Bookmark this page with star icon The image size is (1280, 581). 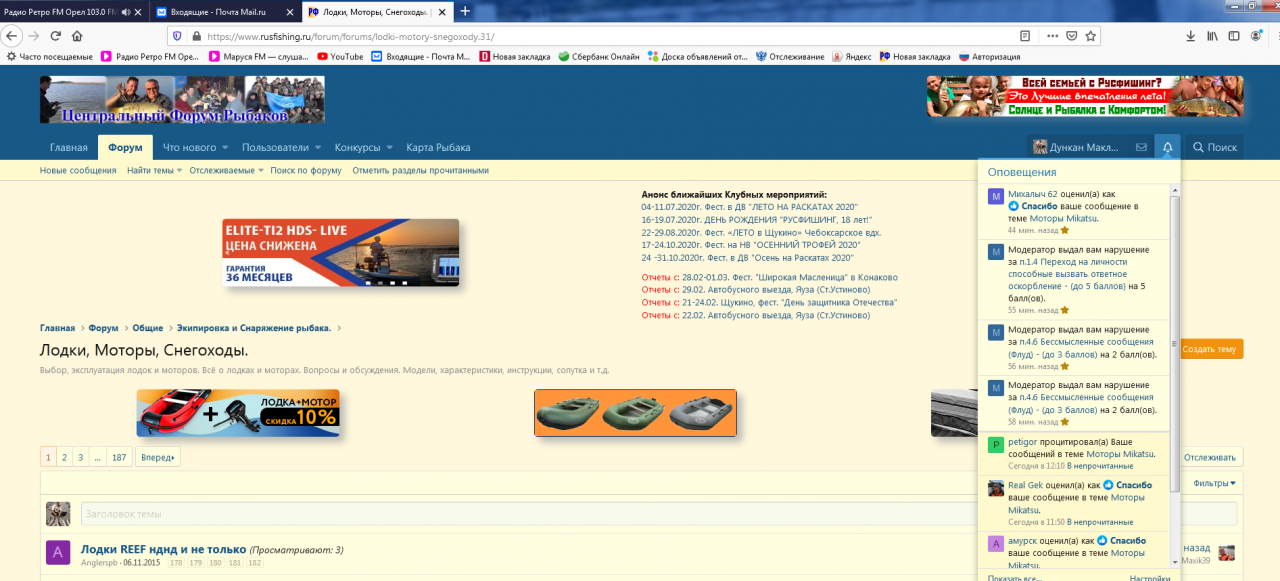click(x=1090, y=36)
